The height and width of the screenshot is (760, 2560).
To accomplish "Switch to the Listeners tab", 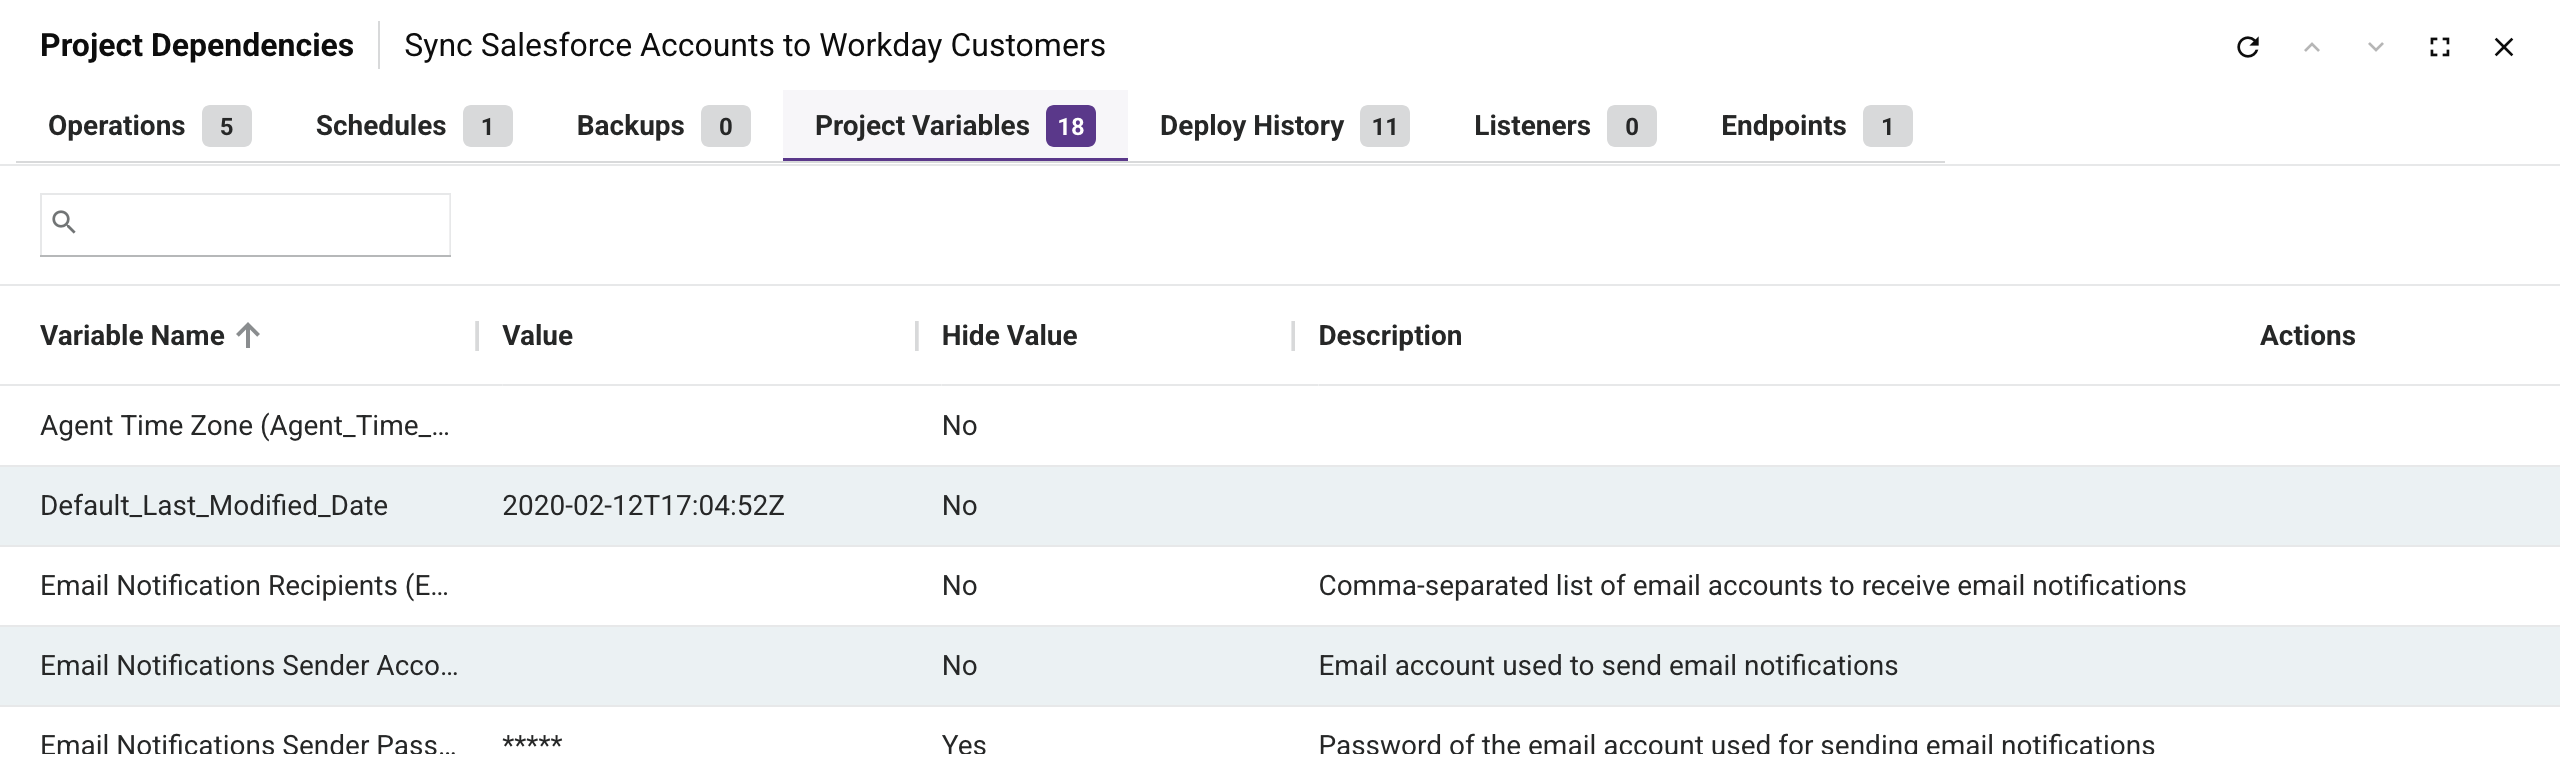I will 1565,126.
